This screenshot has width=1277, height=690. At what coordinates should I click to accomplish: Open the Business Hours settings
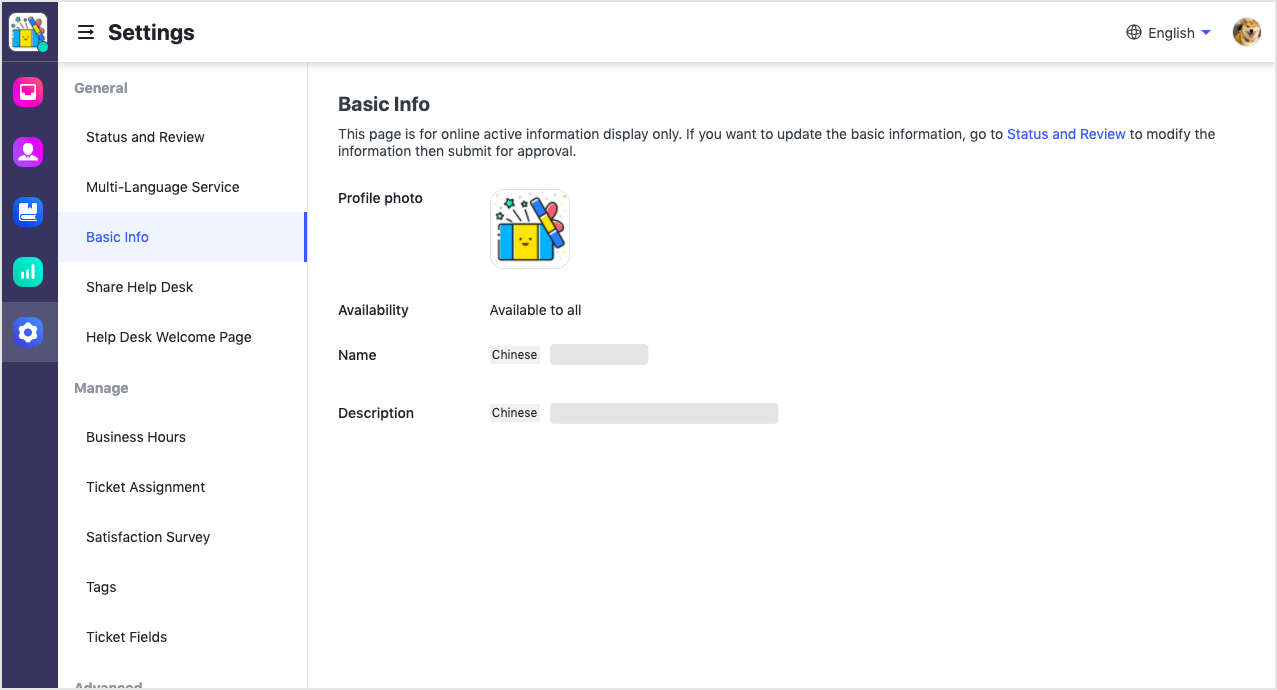[x=136, y=437]
